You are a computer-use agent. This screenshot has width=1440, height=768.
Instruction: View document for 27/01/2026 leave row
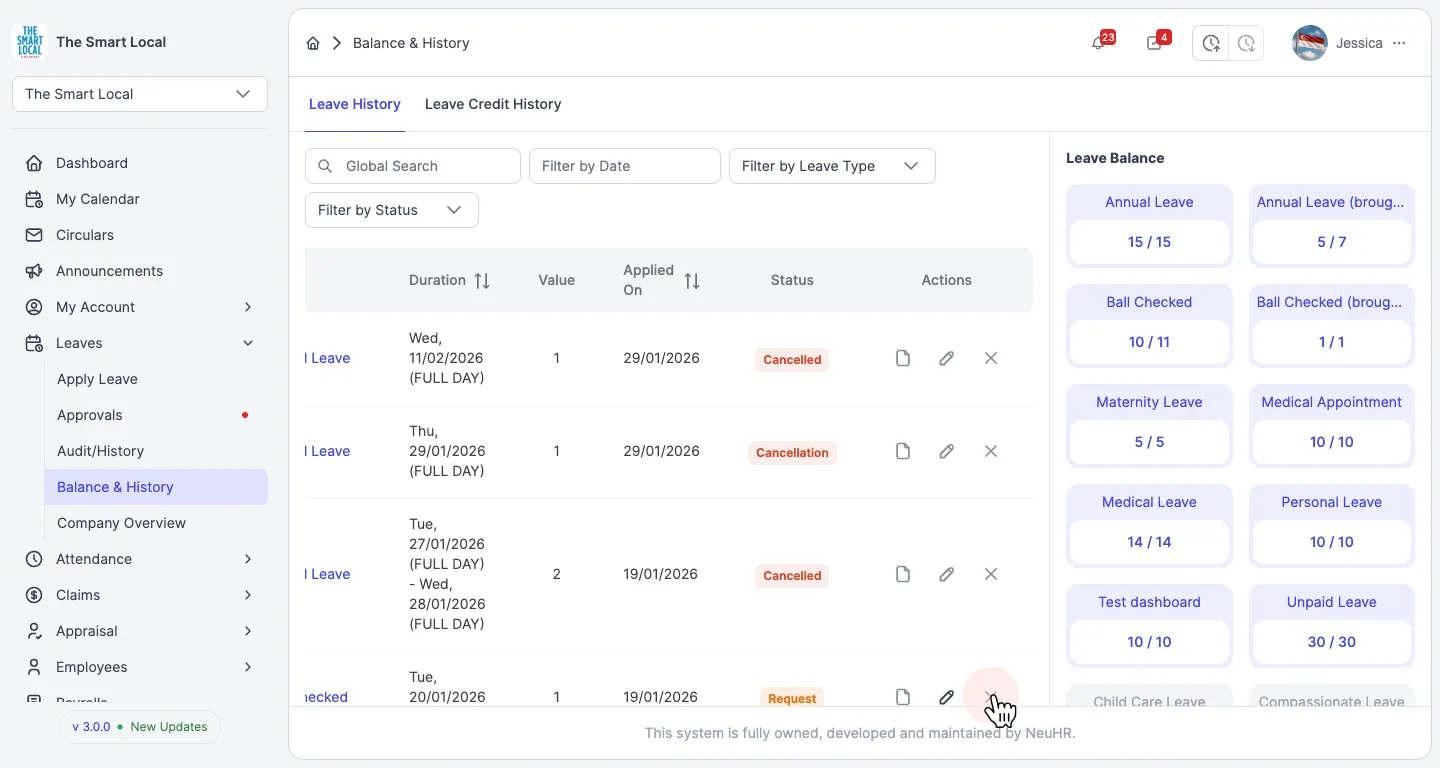(903, 574)
